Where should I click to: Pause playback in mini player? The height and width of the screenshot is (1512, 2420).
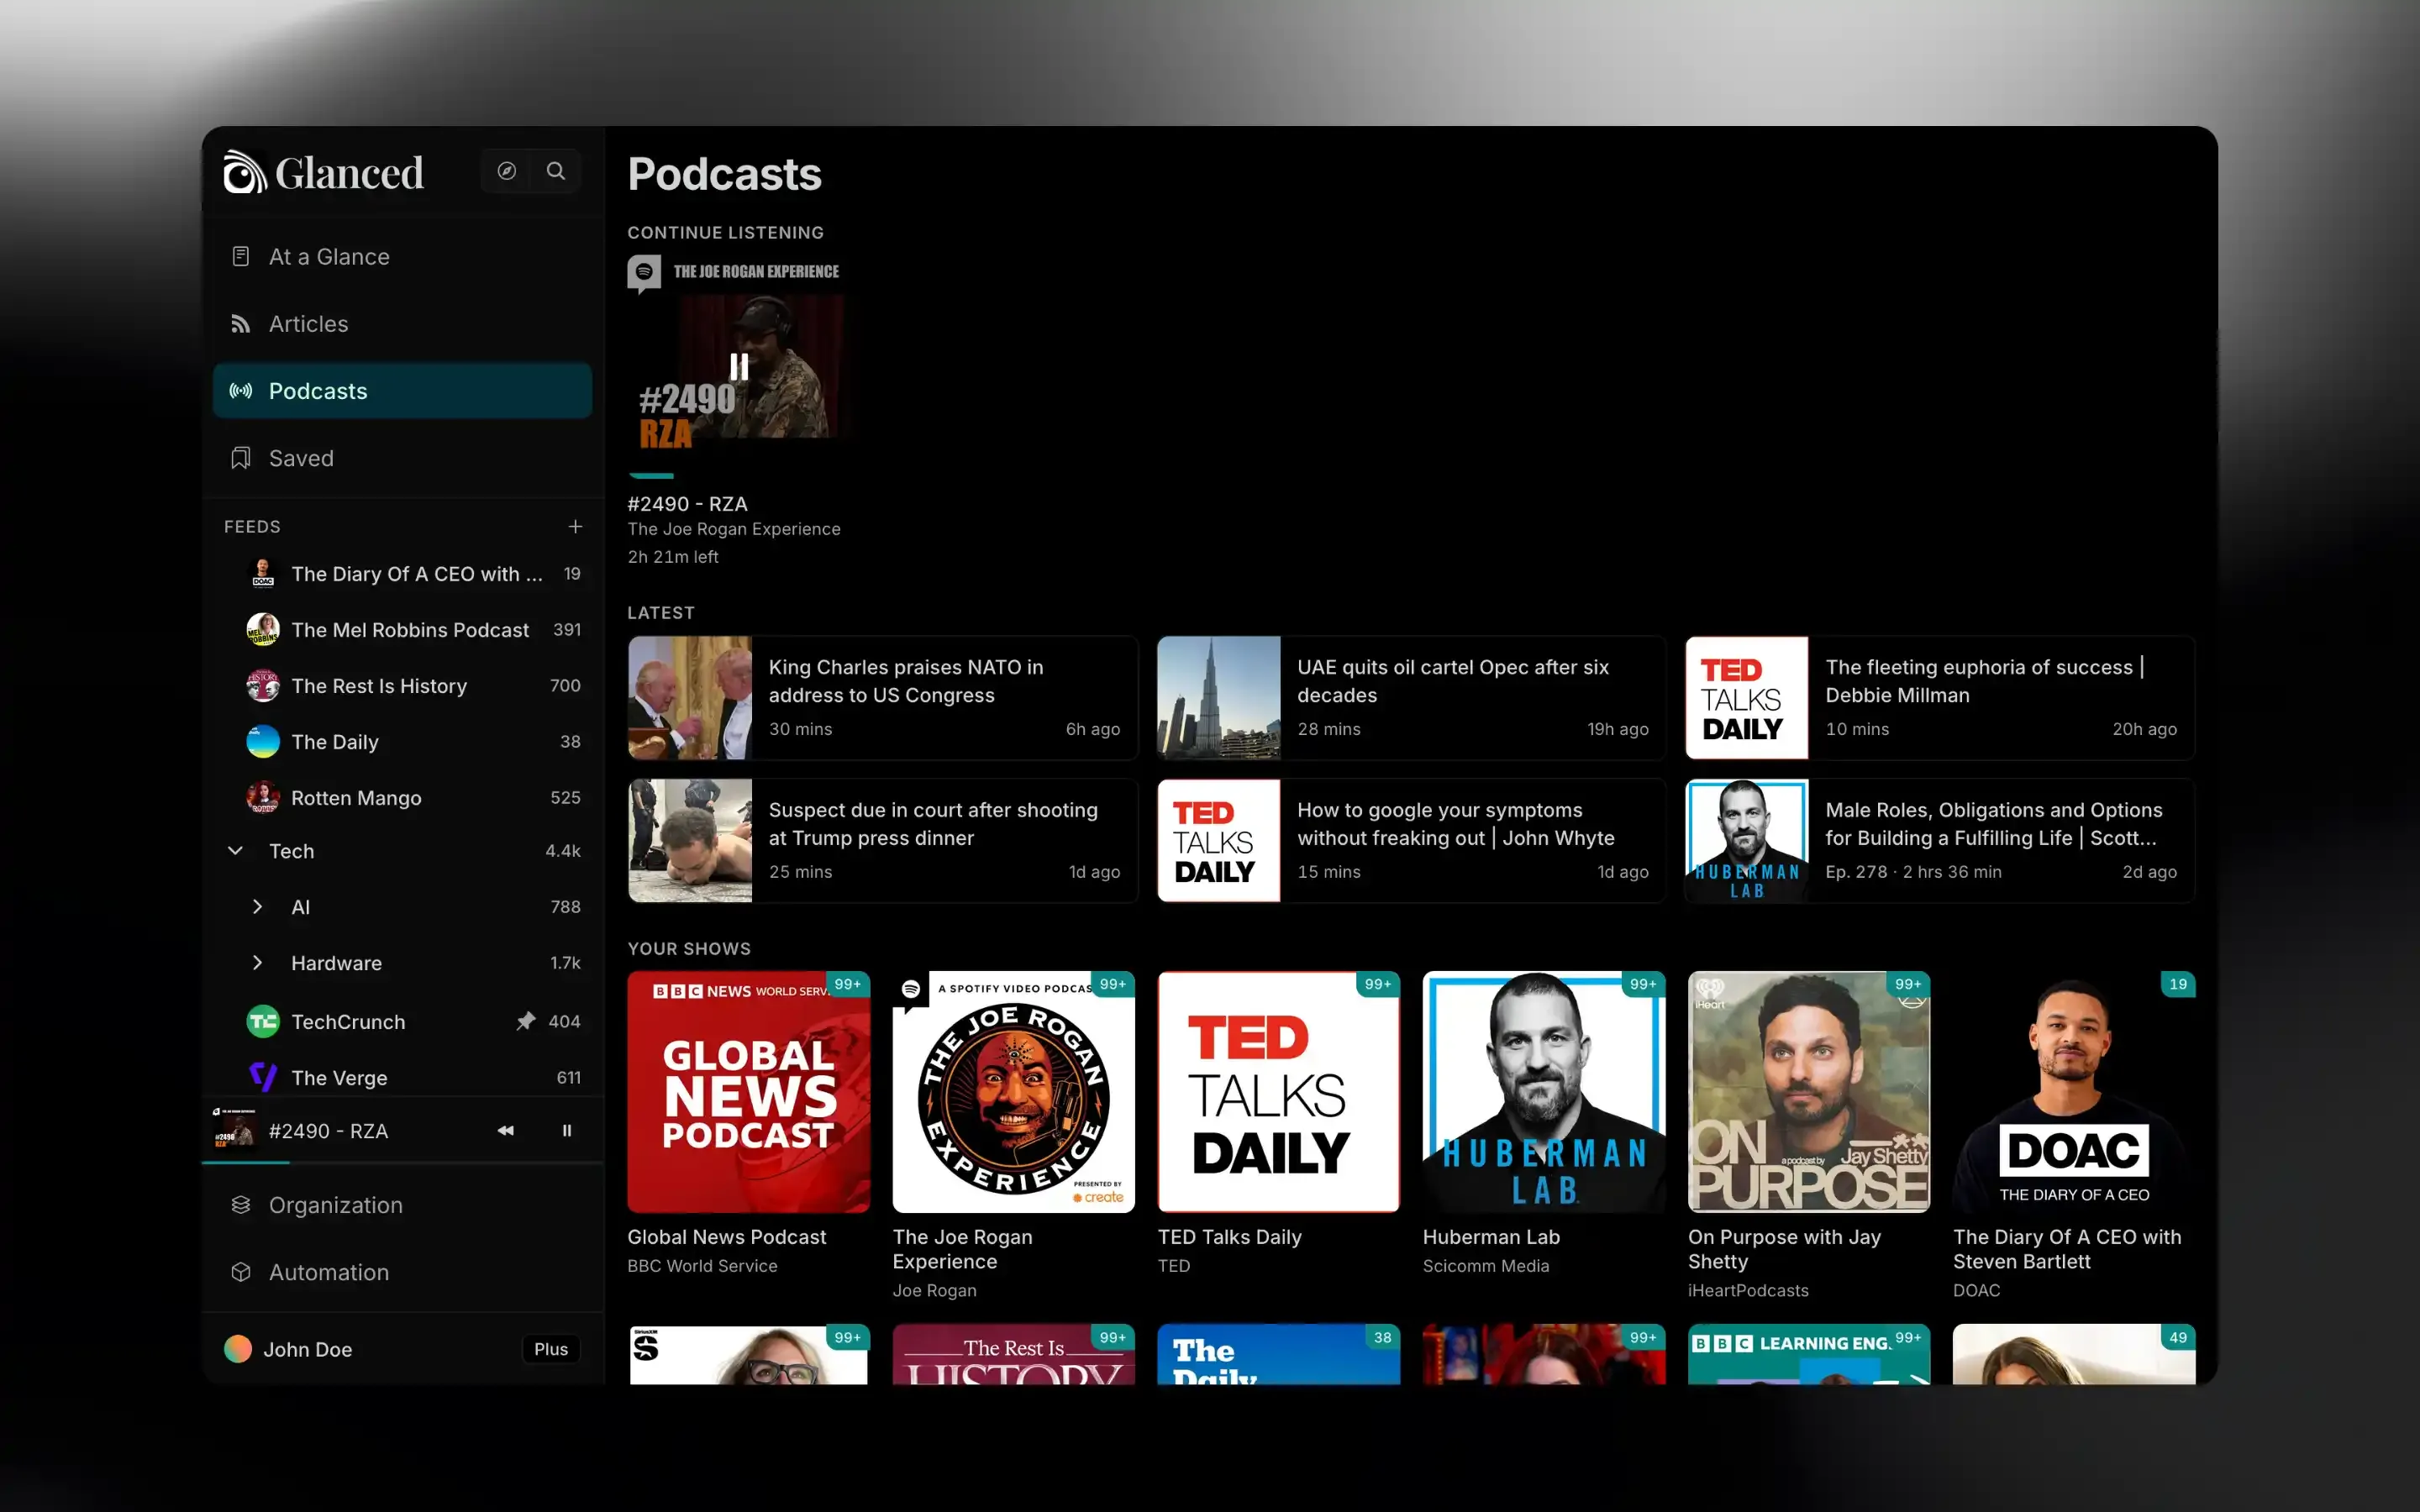567,1131
